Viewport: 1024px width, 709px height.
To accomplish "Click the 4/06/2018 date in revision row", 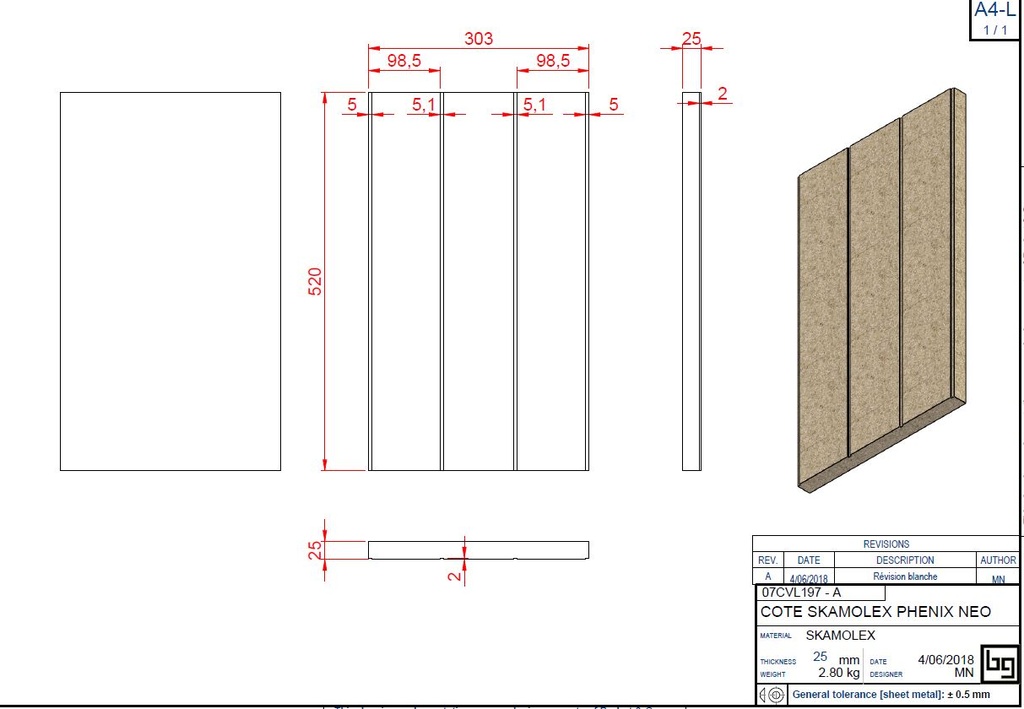I will coord(808,578).
